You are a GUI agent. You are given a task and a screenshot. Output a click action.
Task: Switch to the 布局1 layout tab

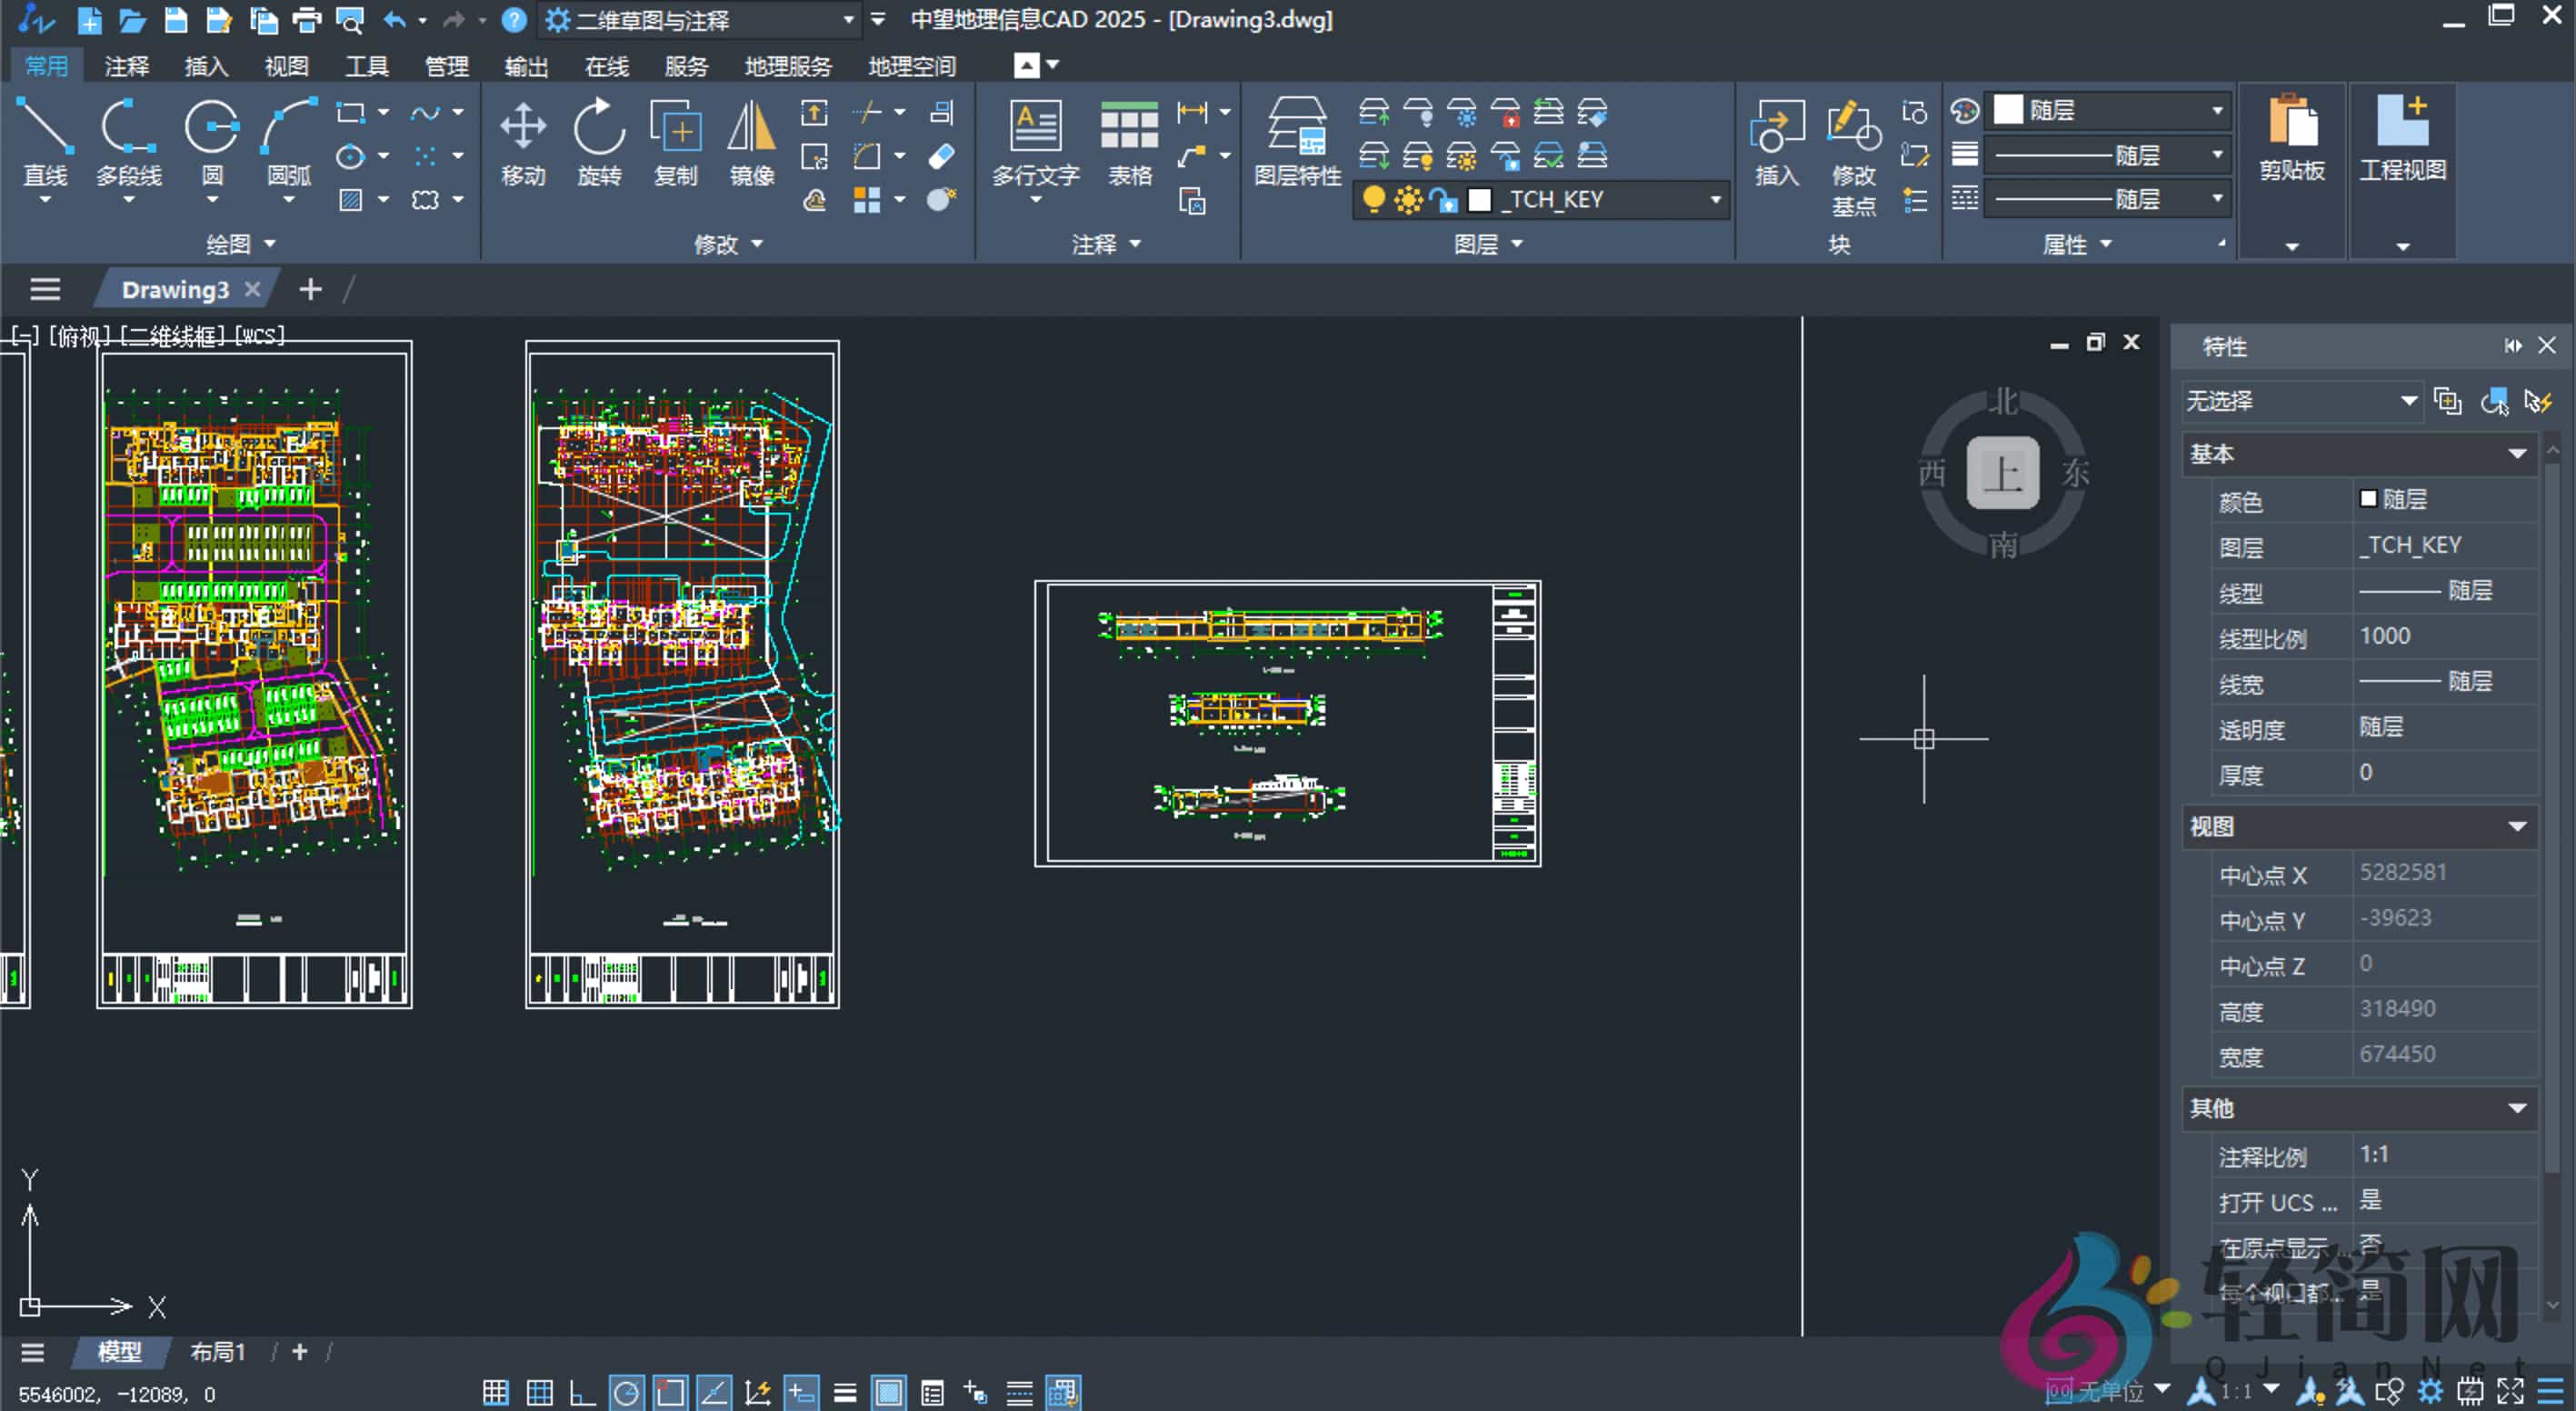click(x=217, y=1352)
